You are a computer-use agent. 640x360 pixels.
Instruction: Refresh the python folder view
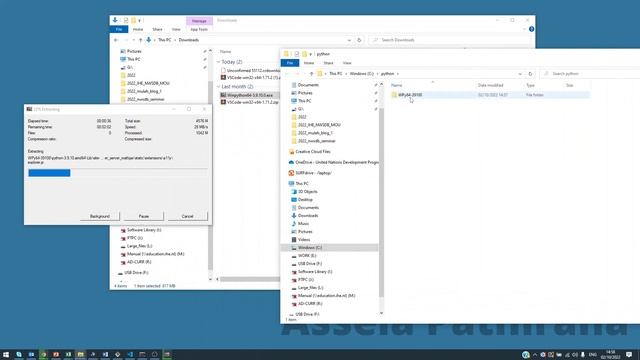coord(530,74)
